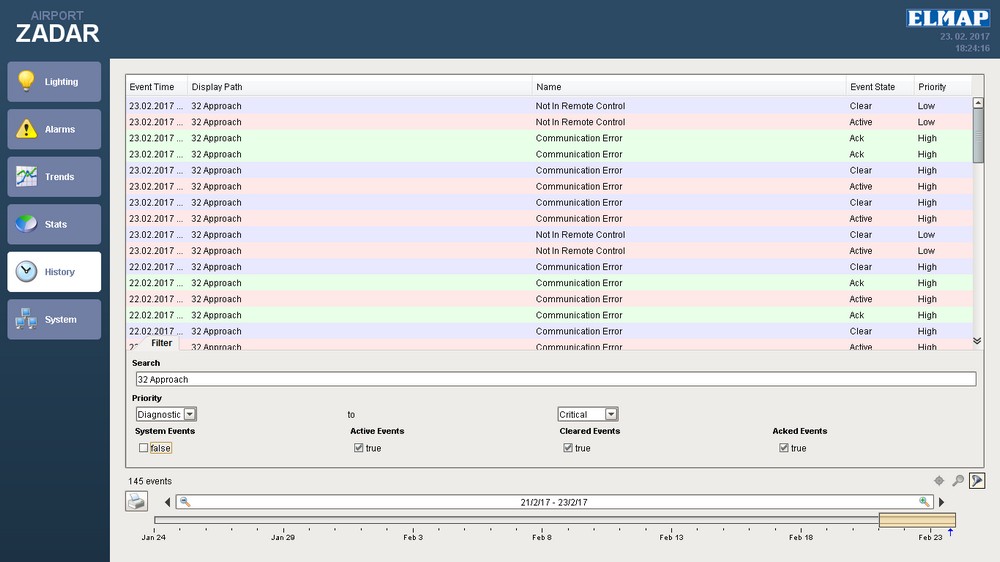Image resolution: width=1000 pixels, height=562 pixels.
Task: Open the Lighting page from the sidebar
Action: click(x=54, y=82)
